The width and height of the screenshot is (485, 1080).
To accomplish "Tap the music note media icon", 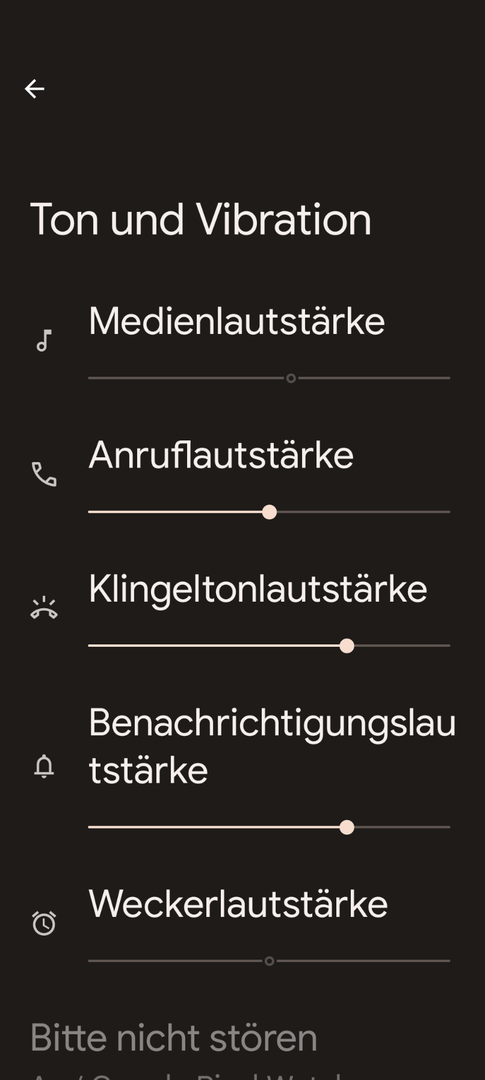I will [44, 340].
